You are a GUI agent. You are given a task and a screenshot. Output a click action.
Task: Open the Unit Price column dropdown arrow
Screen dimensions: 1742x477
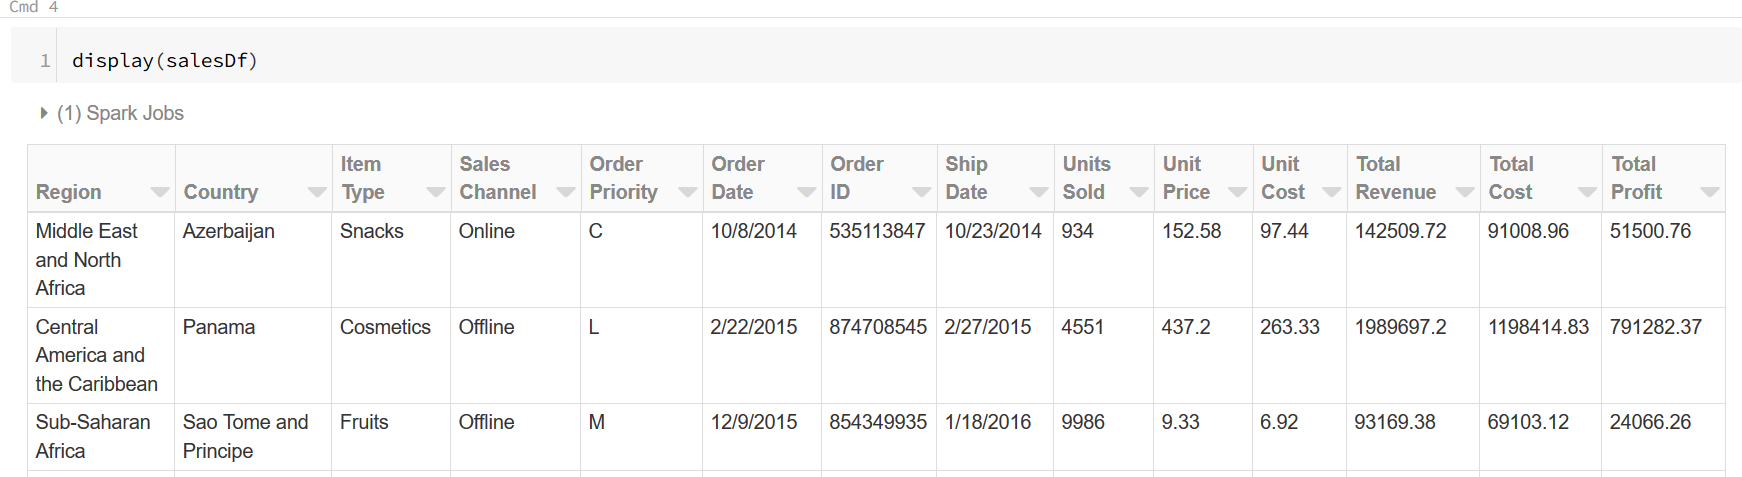coord(1238,192)
